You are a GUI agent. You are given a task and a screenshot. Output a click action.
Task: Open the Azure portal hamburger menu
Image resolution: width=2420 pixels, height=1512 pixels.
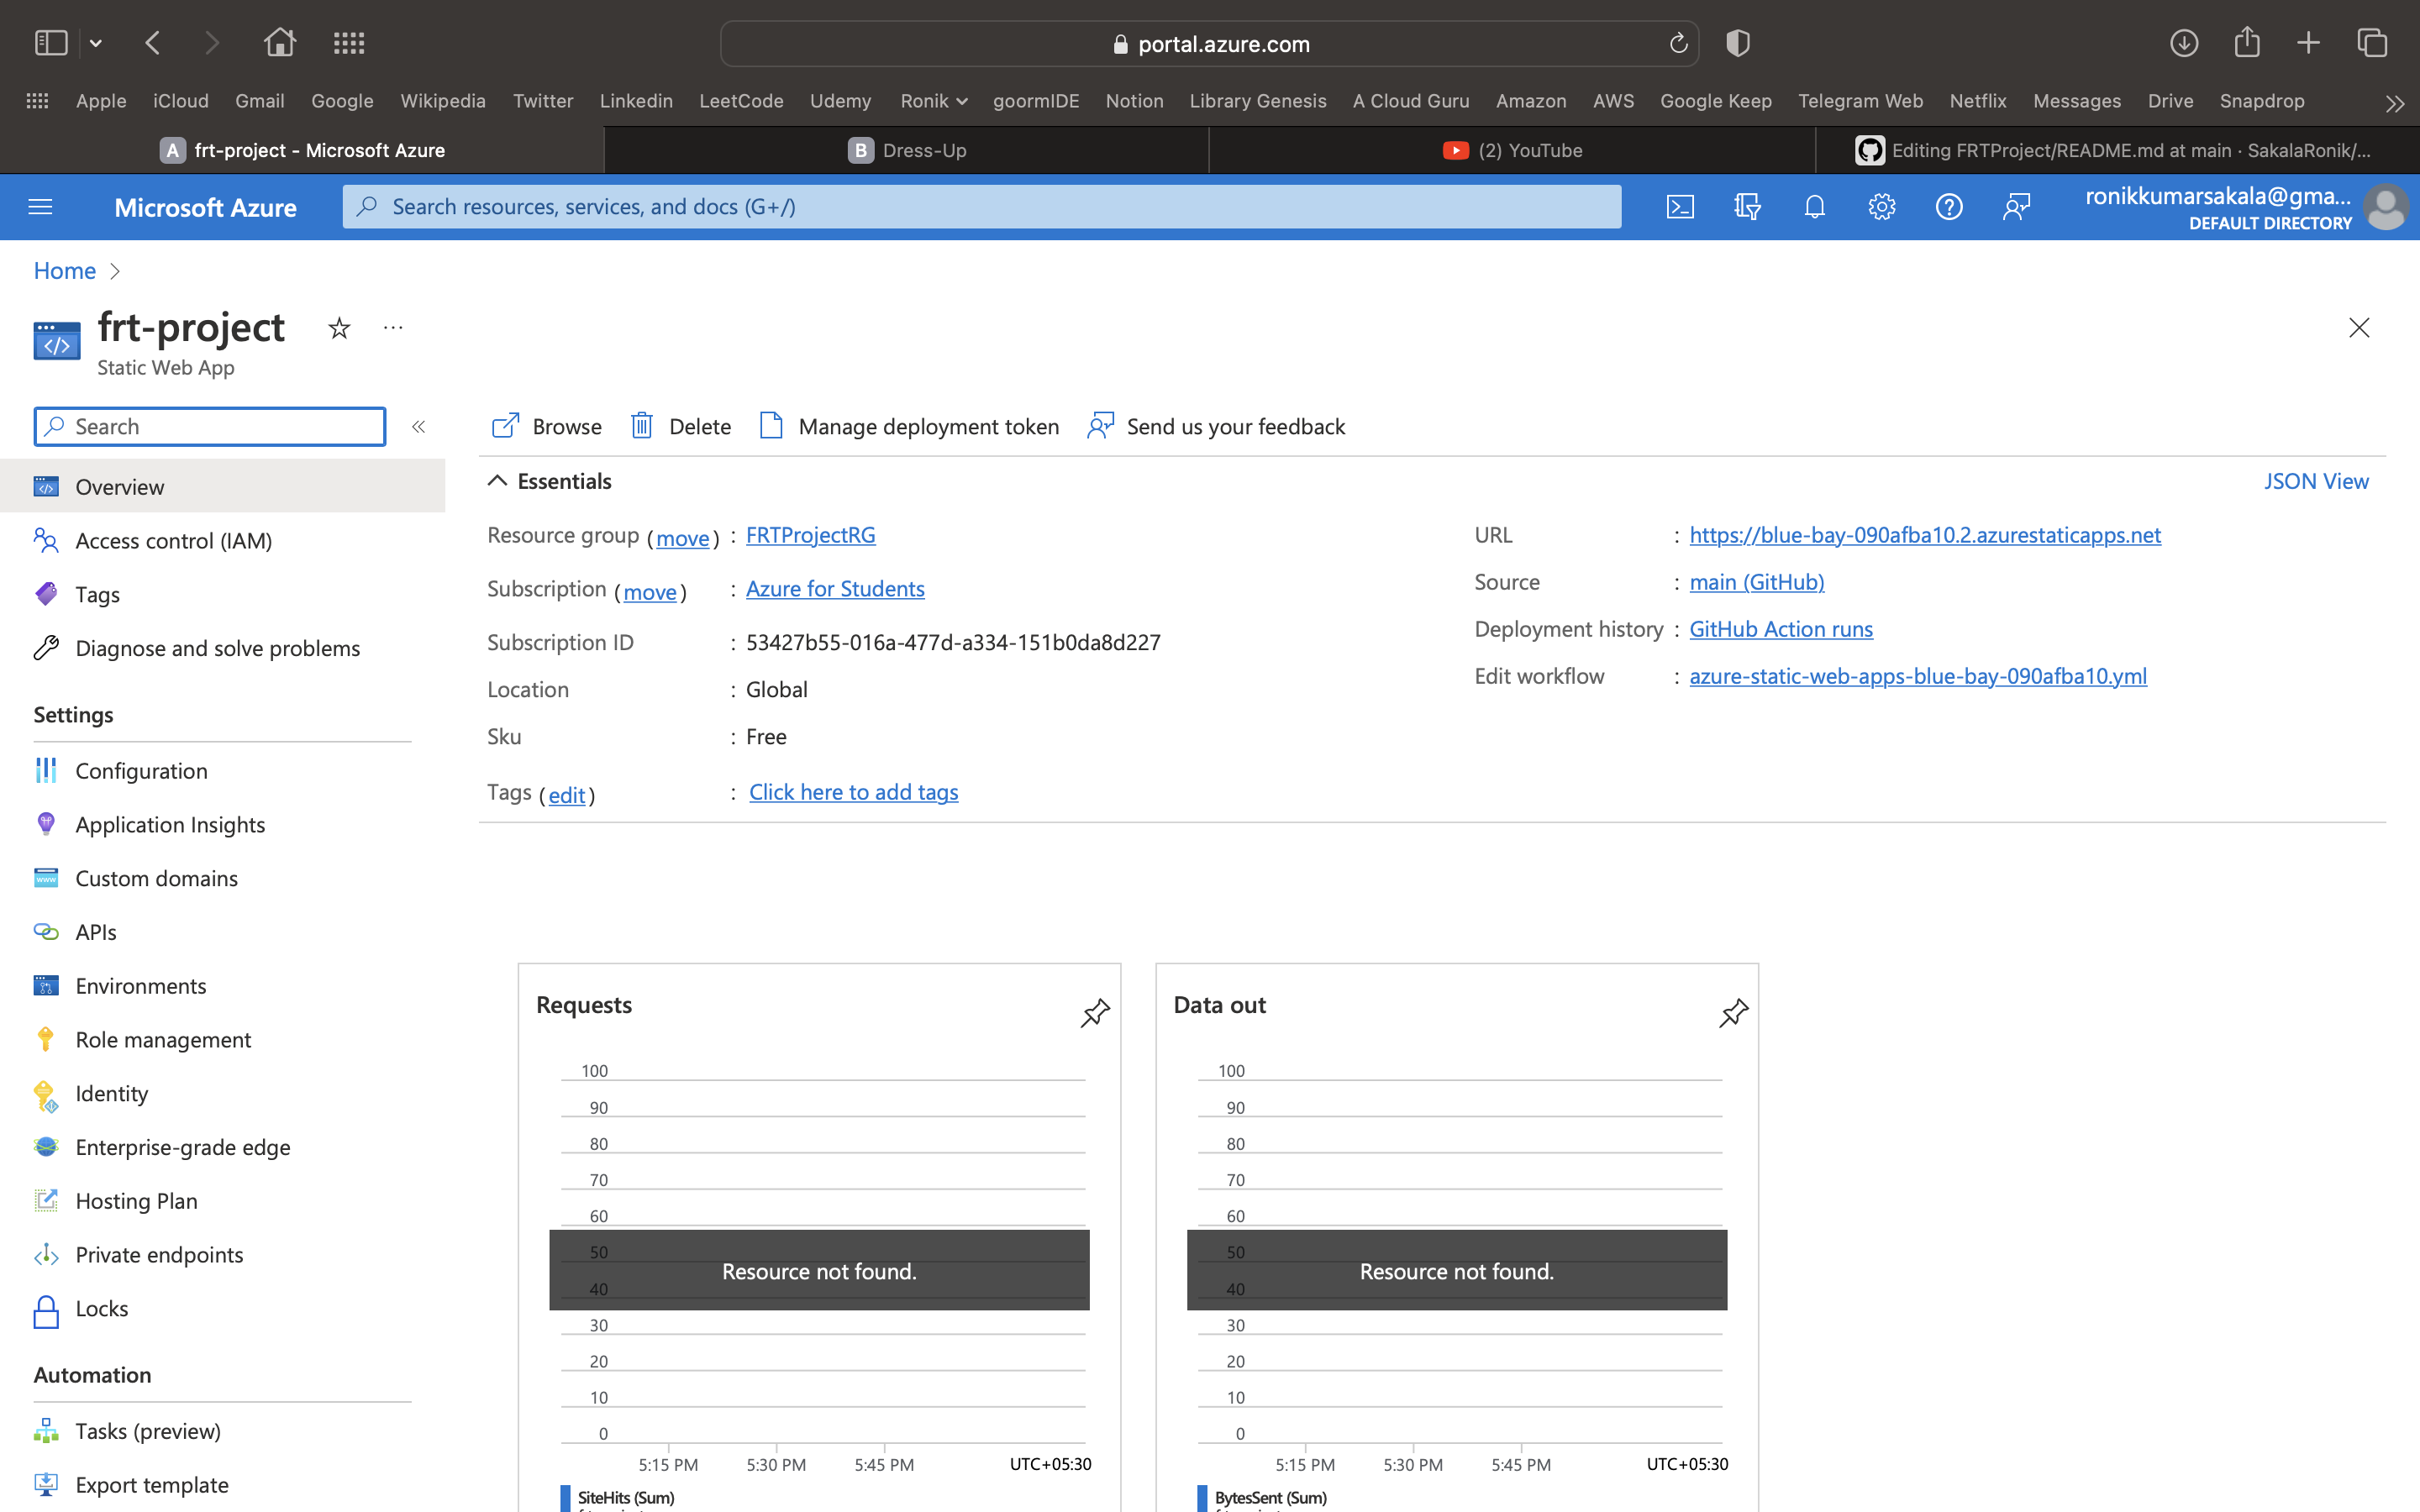click(x=40, y=207)
